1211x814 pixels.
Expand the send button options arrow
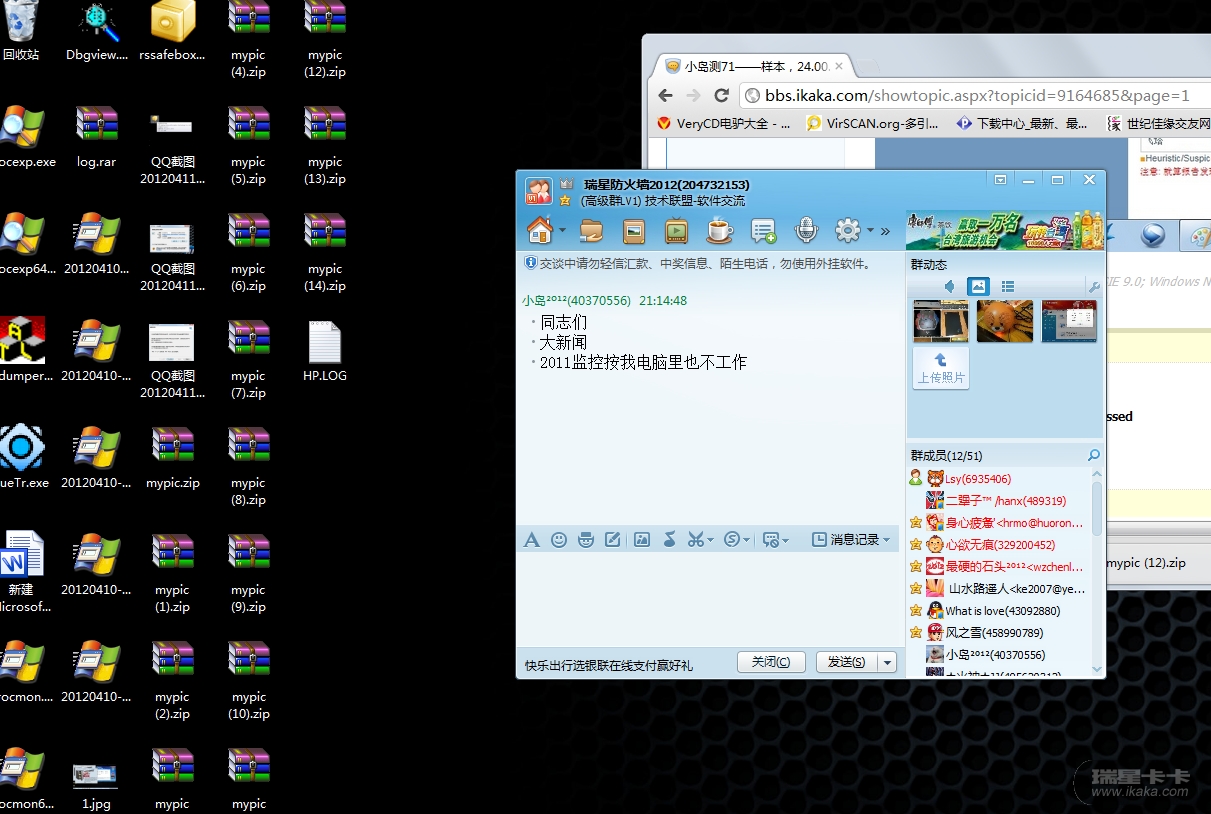pos(887,662)
